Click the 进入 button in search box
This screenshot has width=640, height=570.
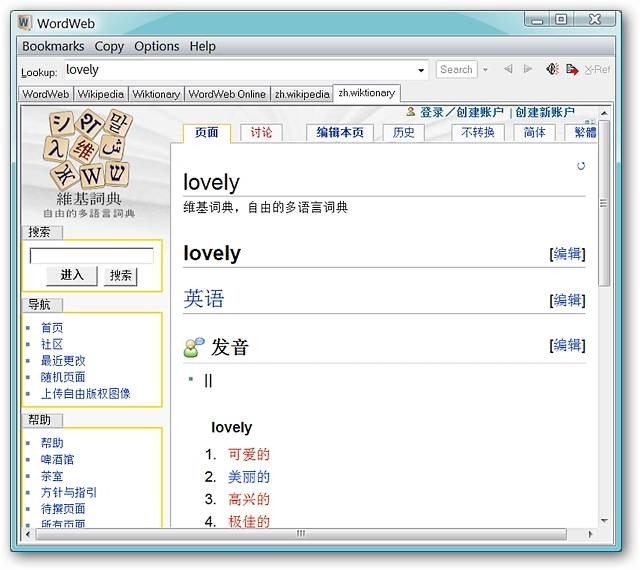point(72,275)
